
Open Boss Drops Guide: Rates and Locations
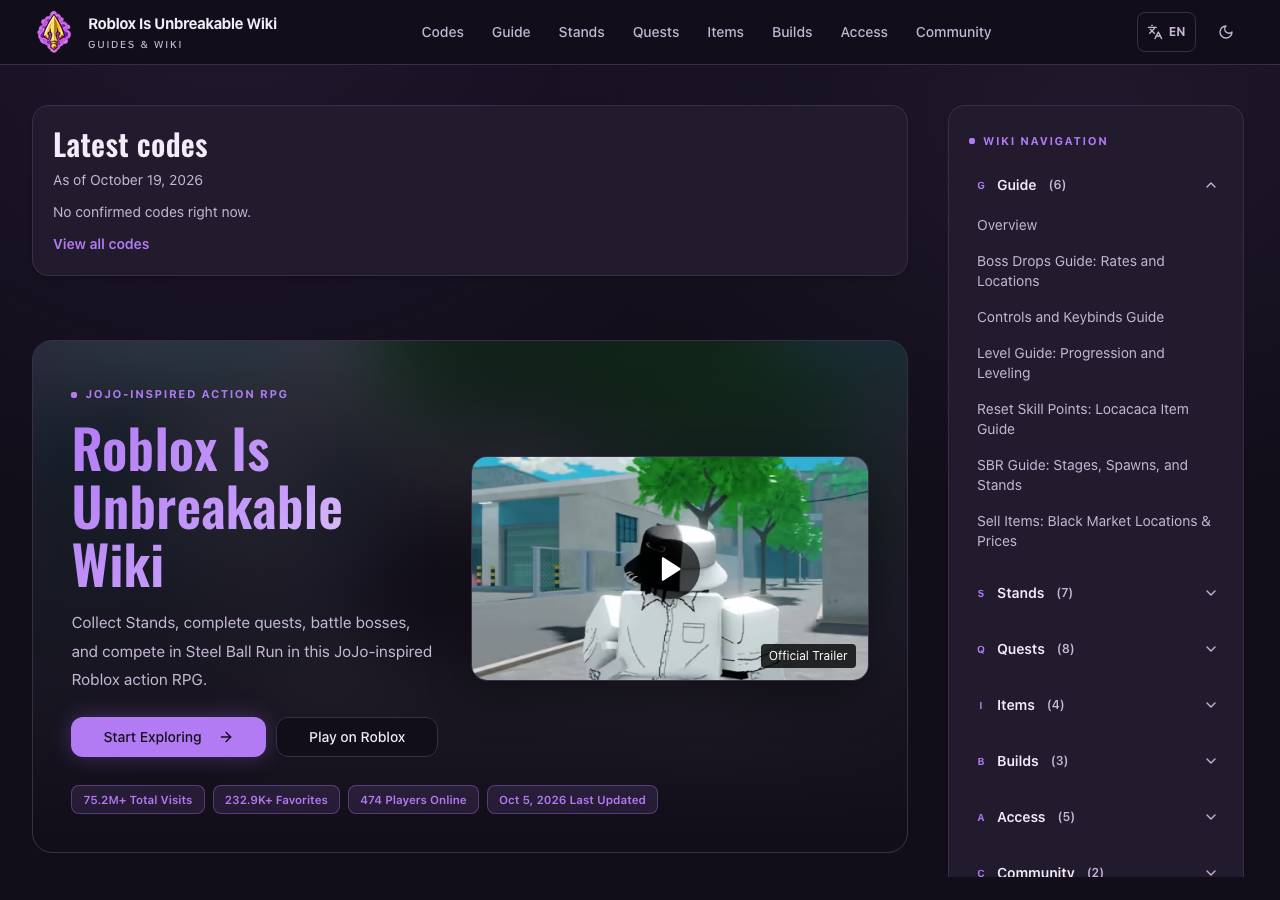click(x=1071, y=271)
